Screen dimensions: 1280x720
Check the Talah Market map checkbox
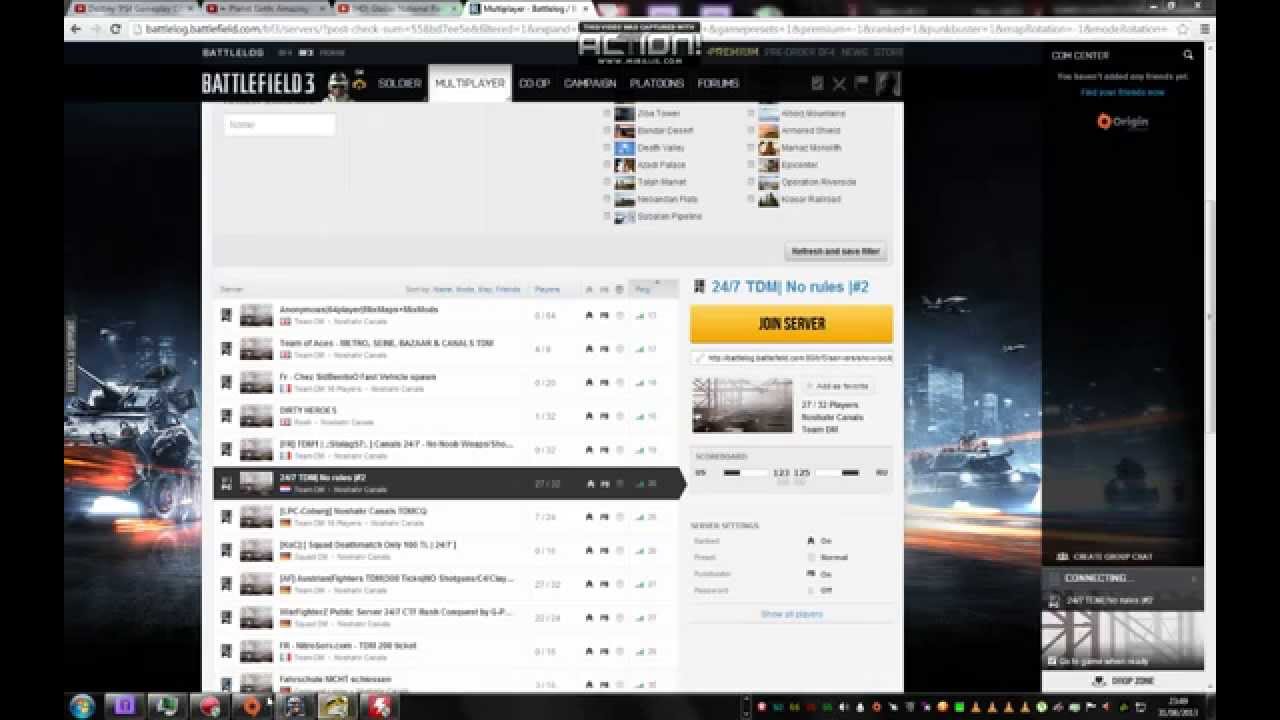[607, 182]
